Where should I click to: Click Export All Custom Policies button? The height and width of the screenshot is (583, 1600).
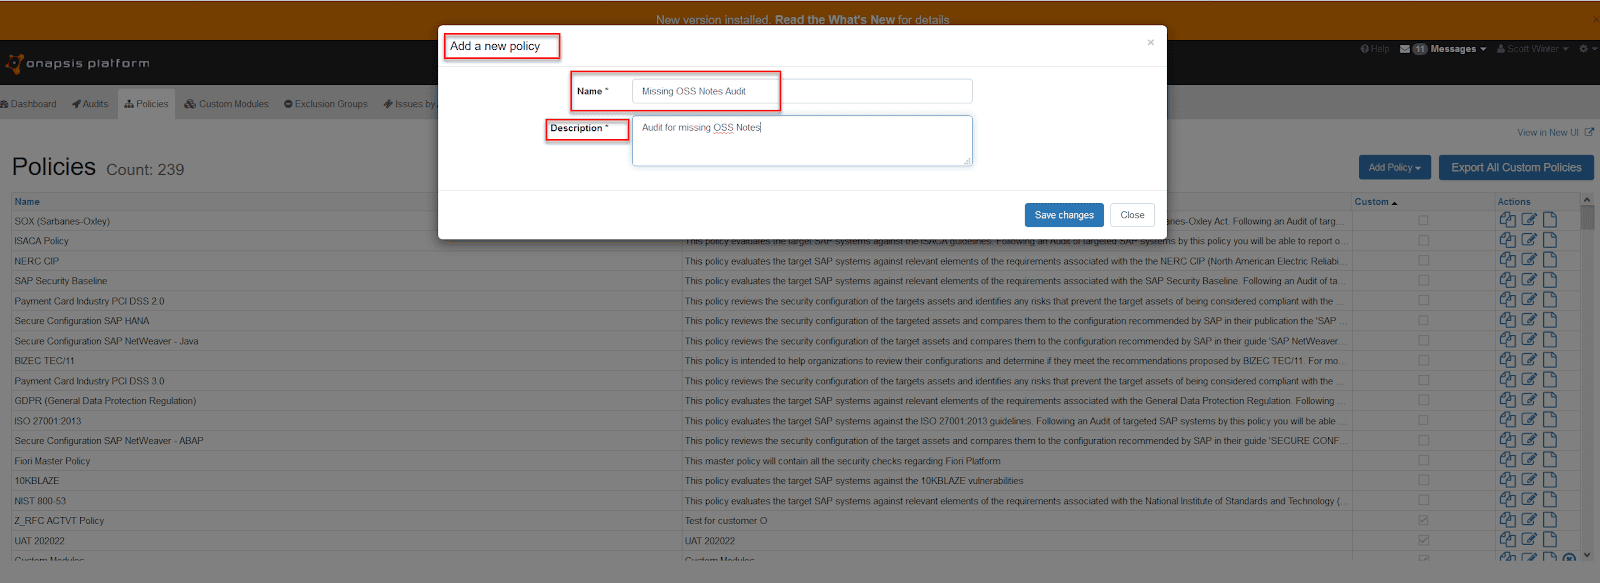(x=1515, y=168)
